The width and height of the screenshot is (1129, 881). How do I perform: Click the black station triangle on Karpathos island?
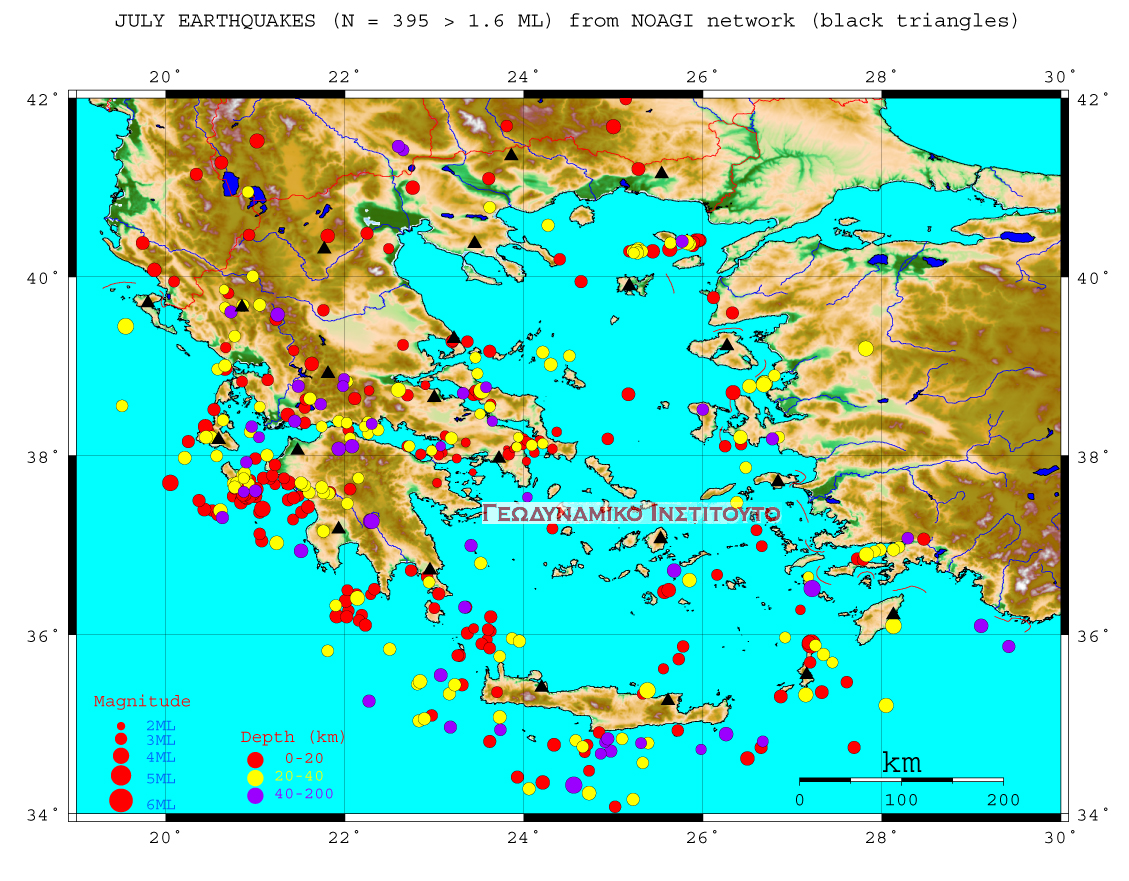[x=806, y=674]
